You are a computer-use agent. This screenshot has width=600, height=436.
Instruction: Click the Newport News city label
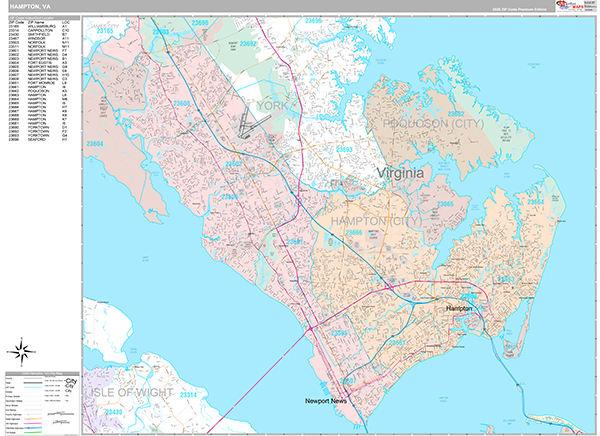point(326,401)
